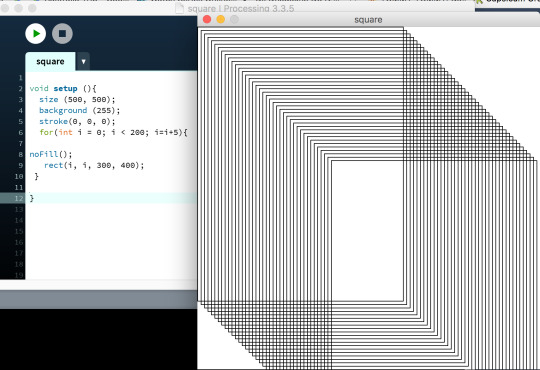Place cursor on the stroke(0, 0, 0) line
The height and width of the screenshot is (370, 540).
[77, 122]
